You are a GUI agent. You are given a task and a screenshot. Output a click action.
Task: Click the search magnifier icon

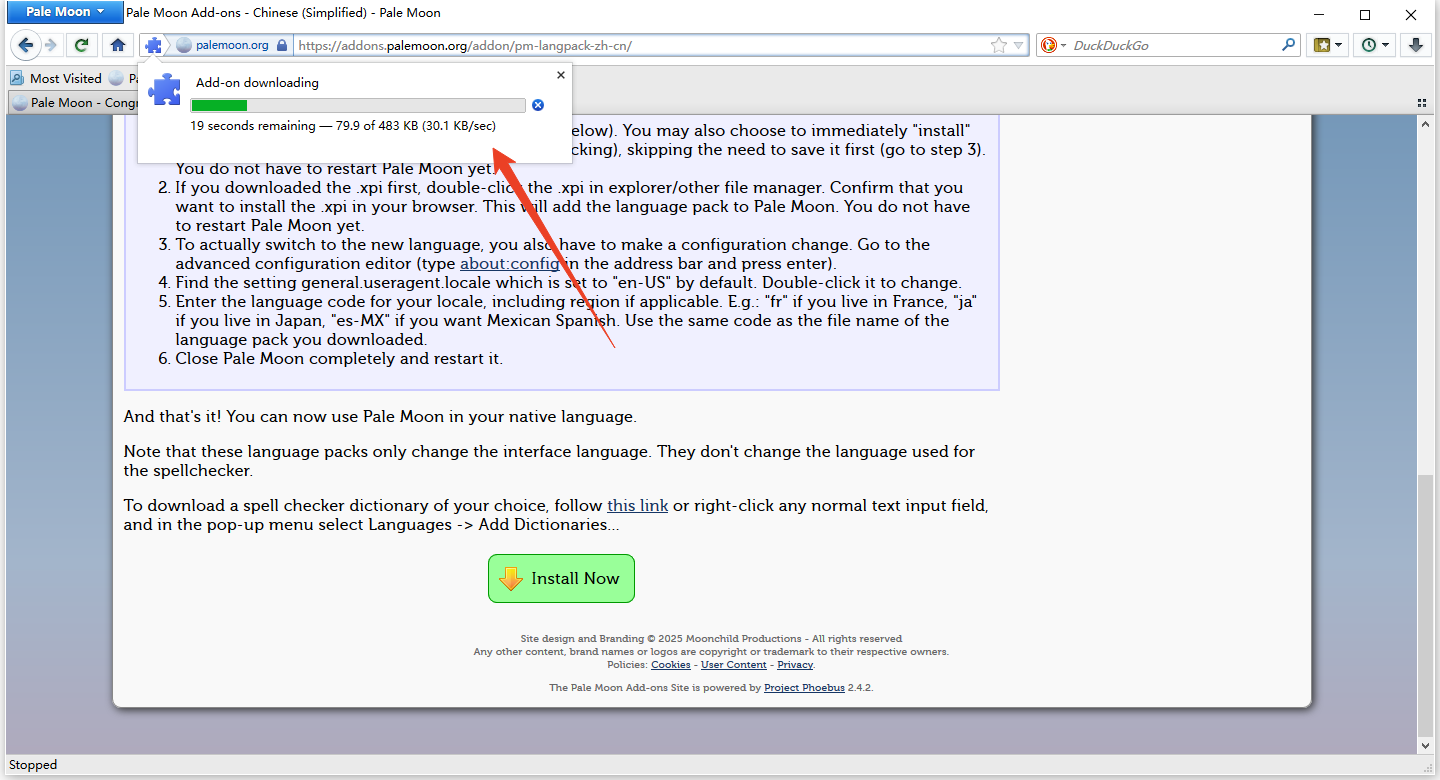click(1289, 45)
